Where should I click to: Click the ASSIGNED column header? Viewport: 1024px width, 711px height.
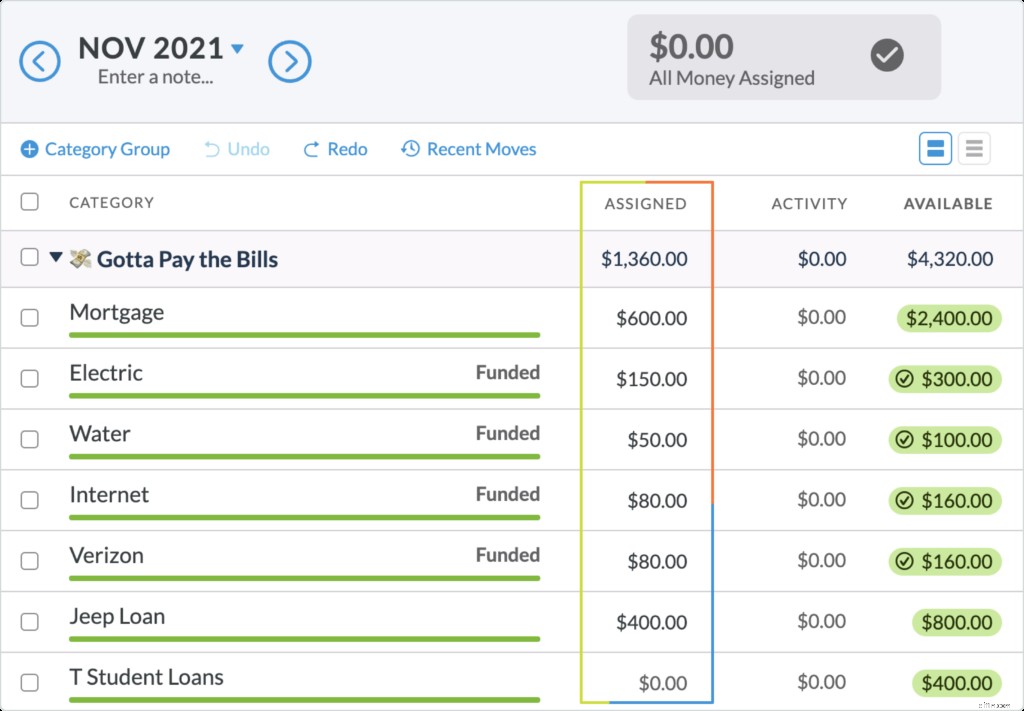tap(644, 204)
